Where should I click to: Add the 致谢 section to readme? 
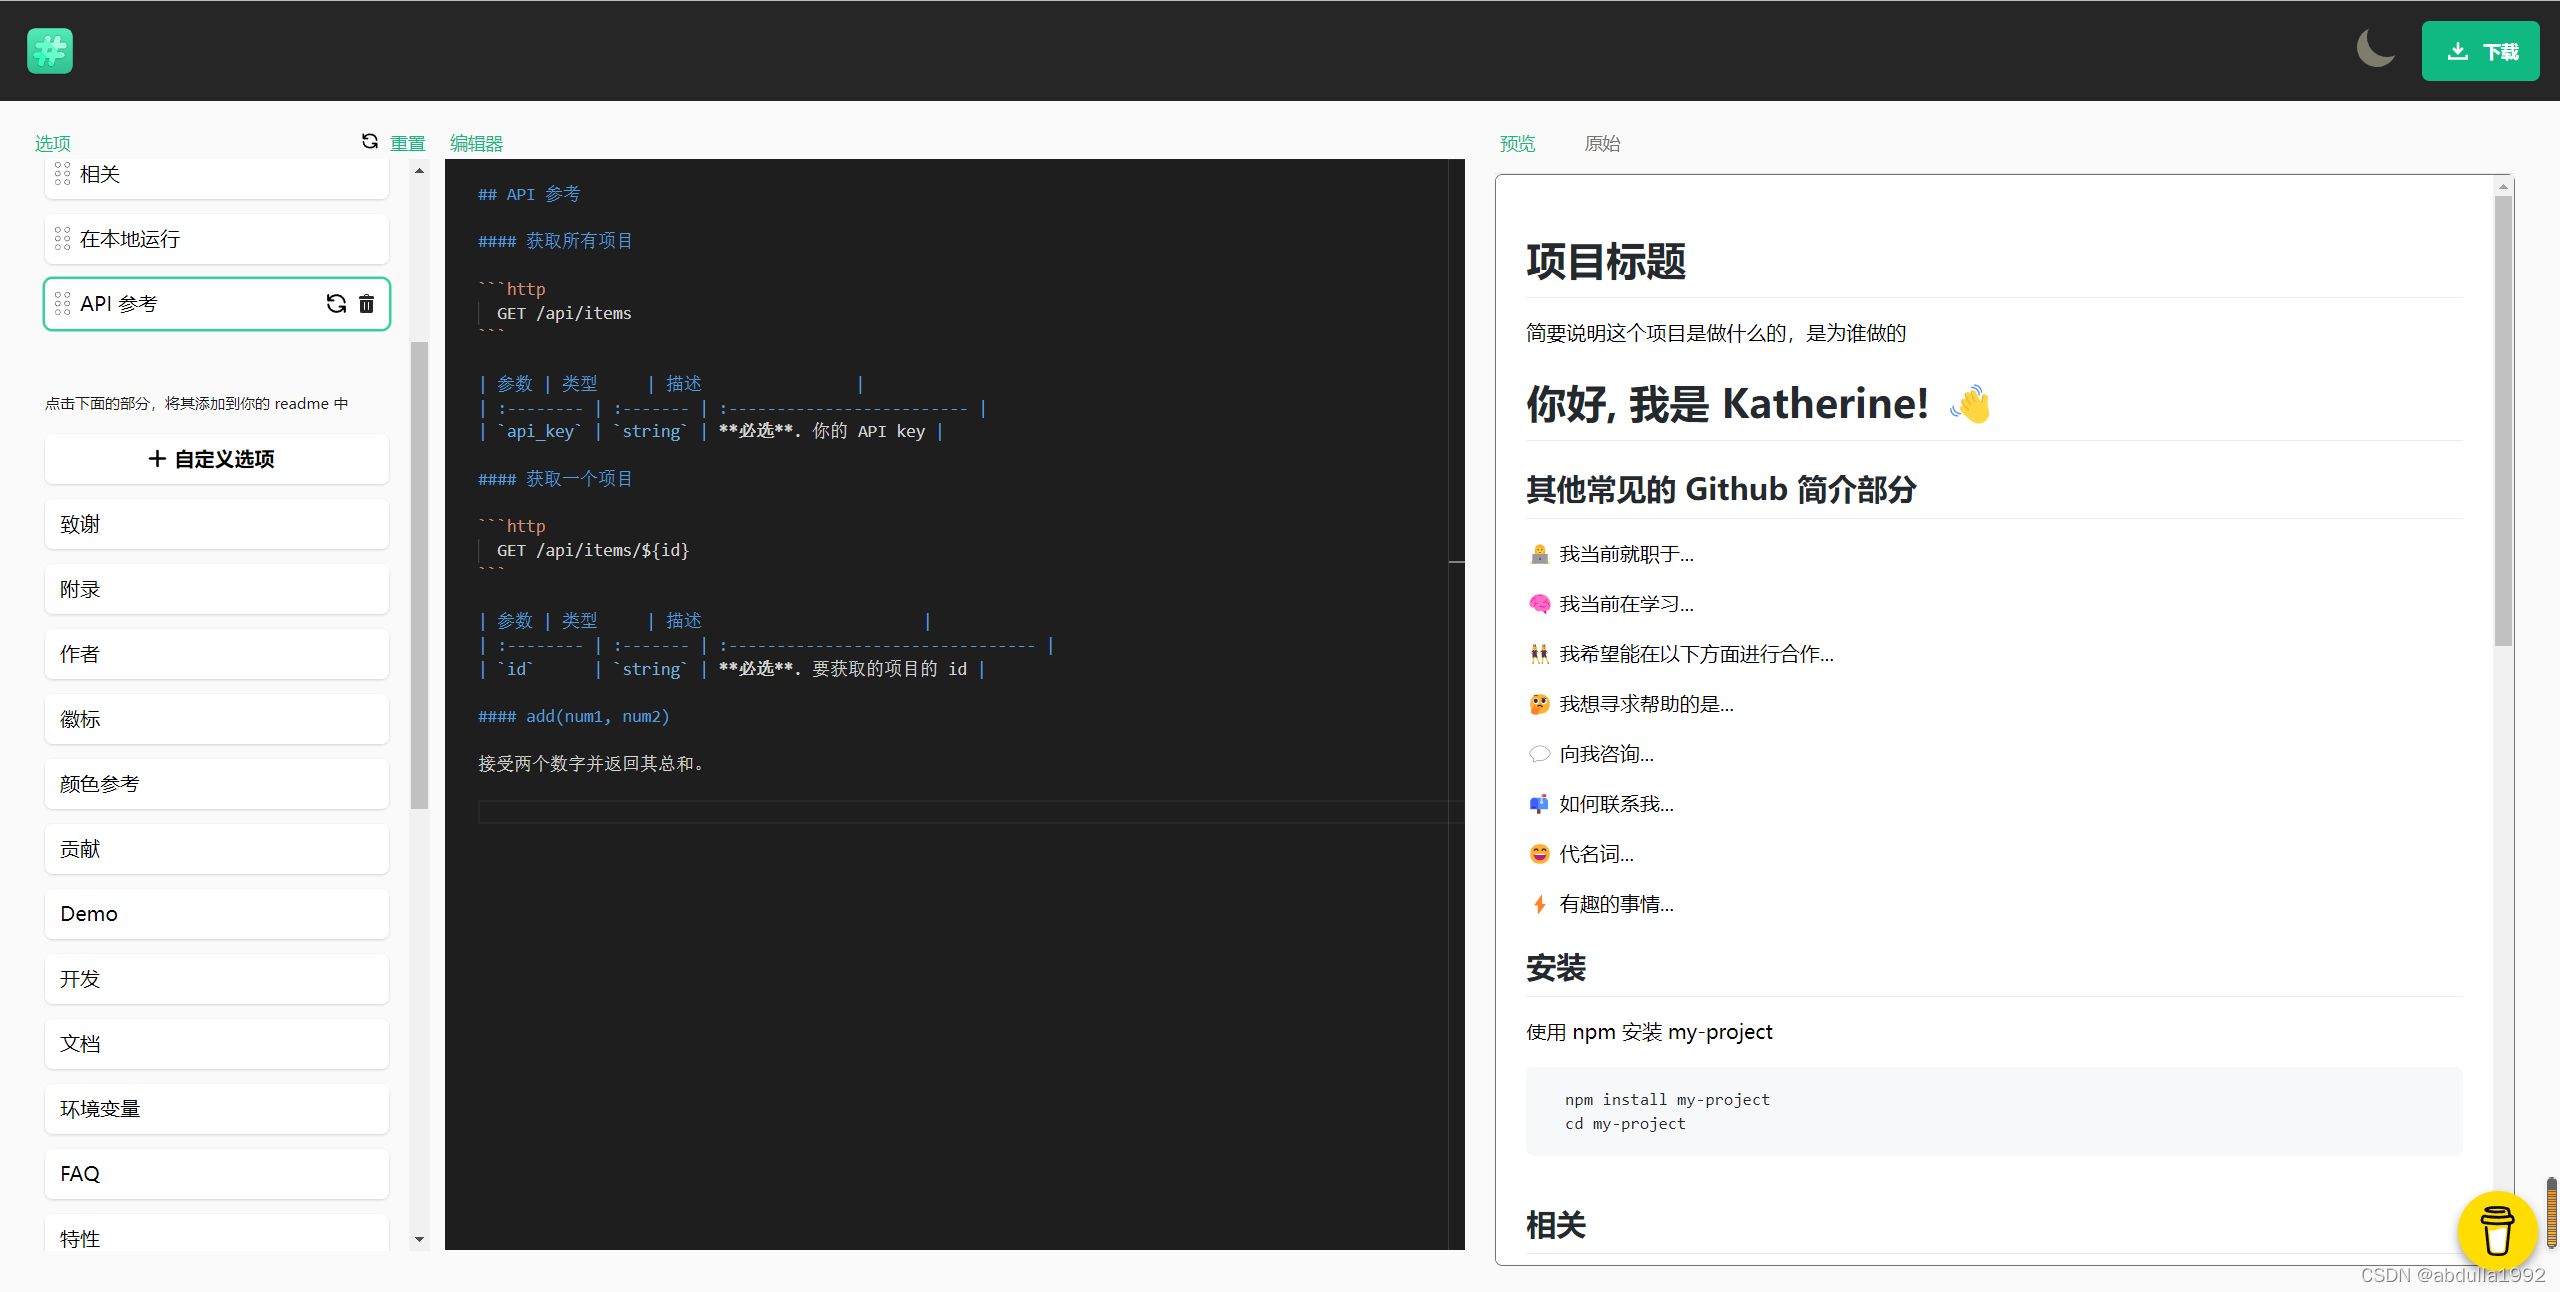click(216, 524)
